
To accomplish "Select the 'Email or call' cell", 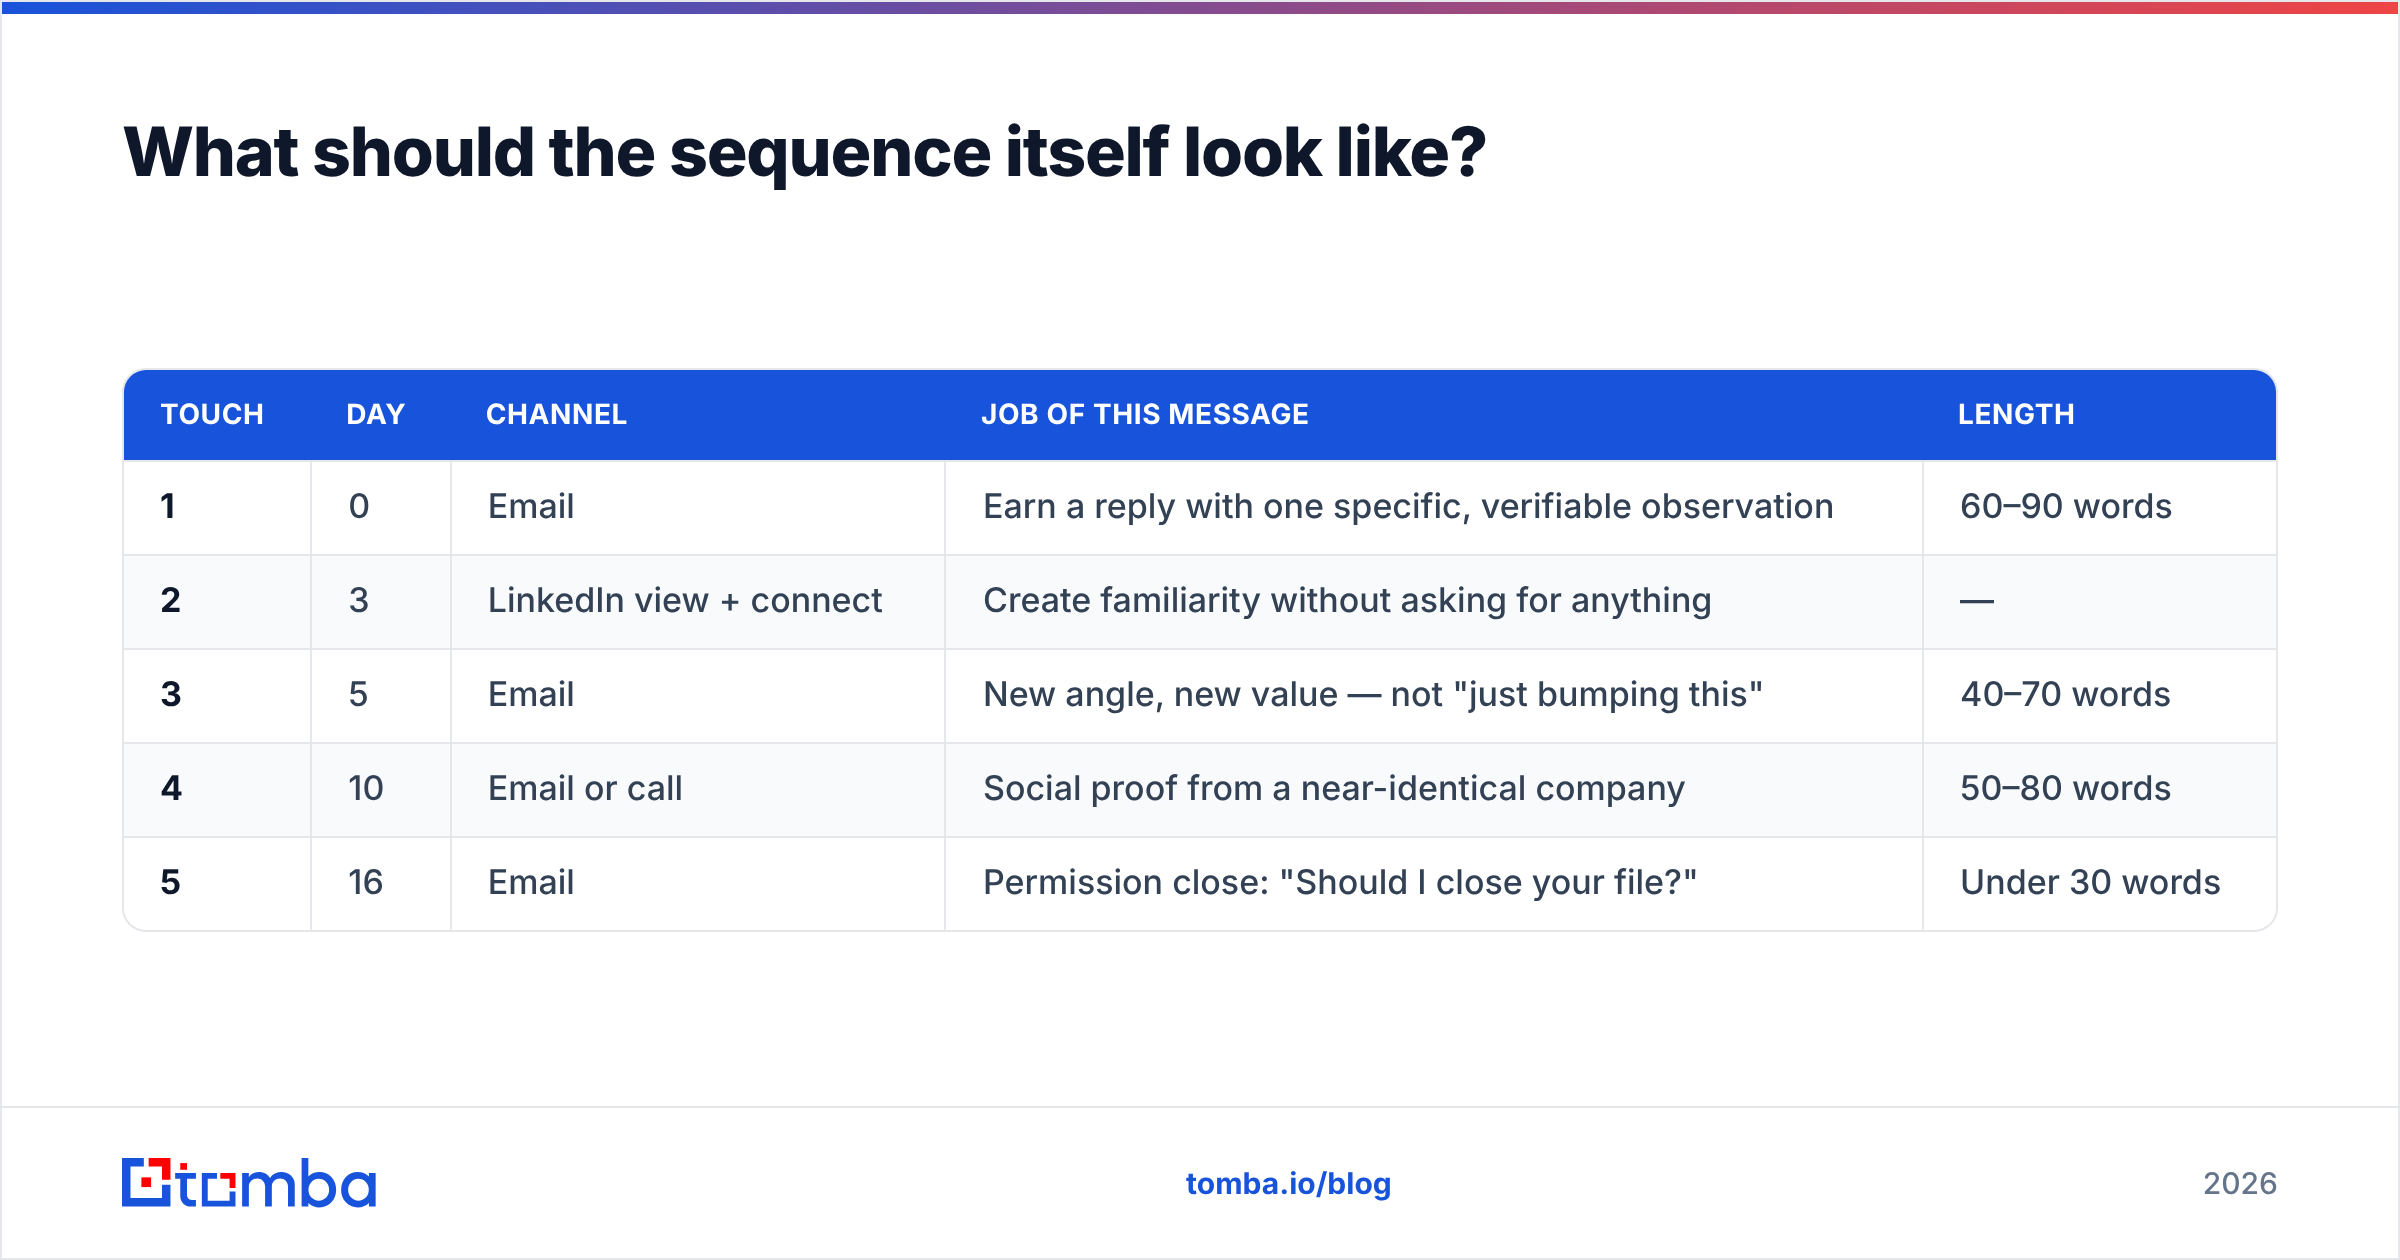I will pyautogui.click(x=697, y=789).
